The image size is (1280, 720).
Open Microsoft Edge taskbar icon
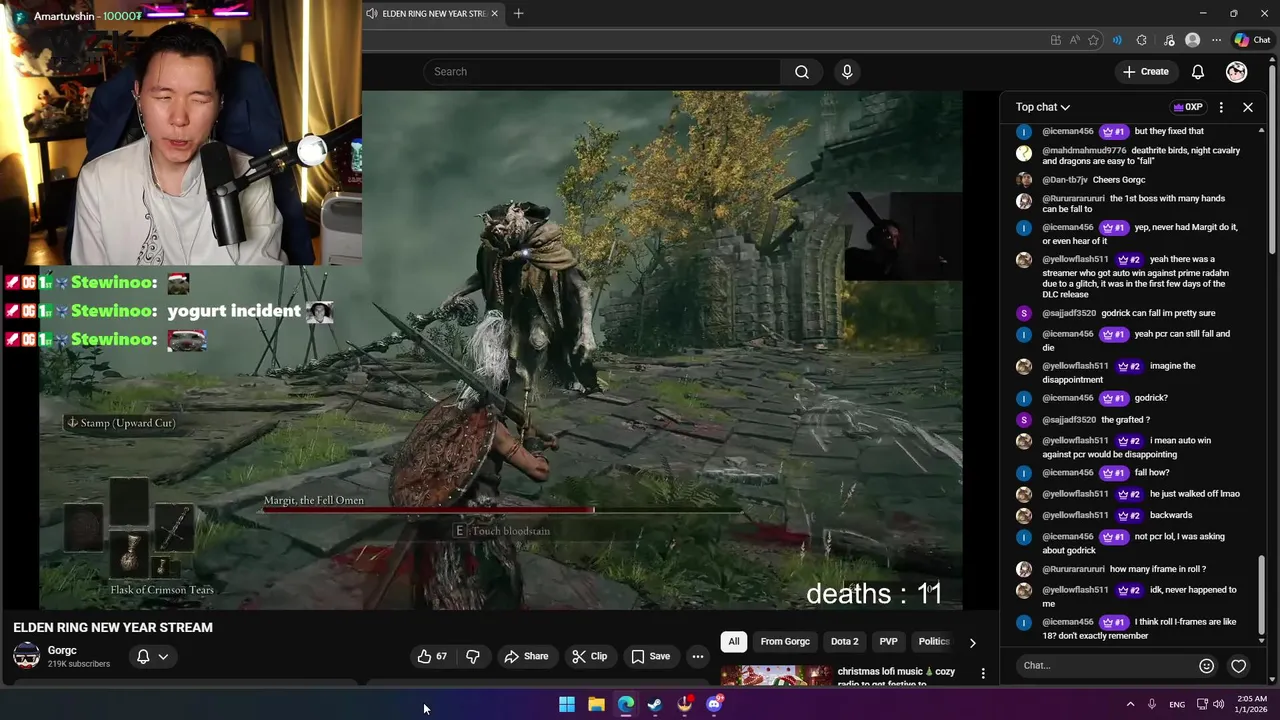click(626, 704)
